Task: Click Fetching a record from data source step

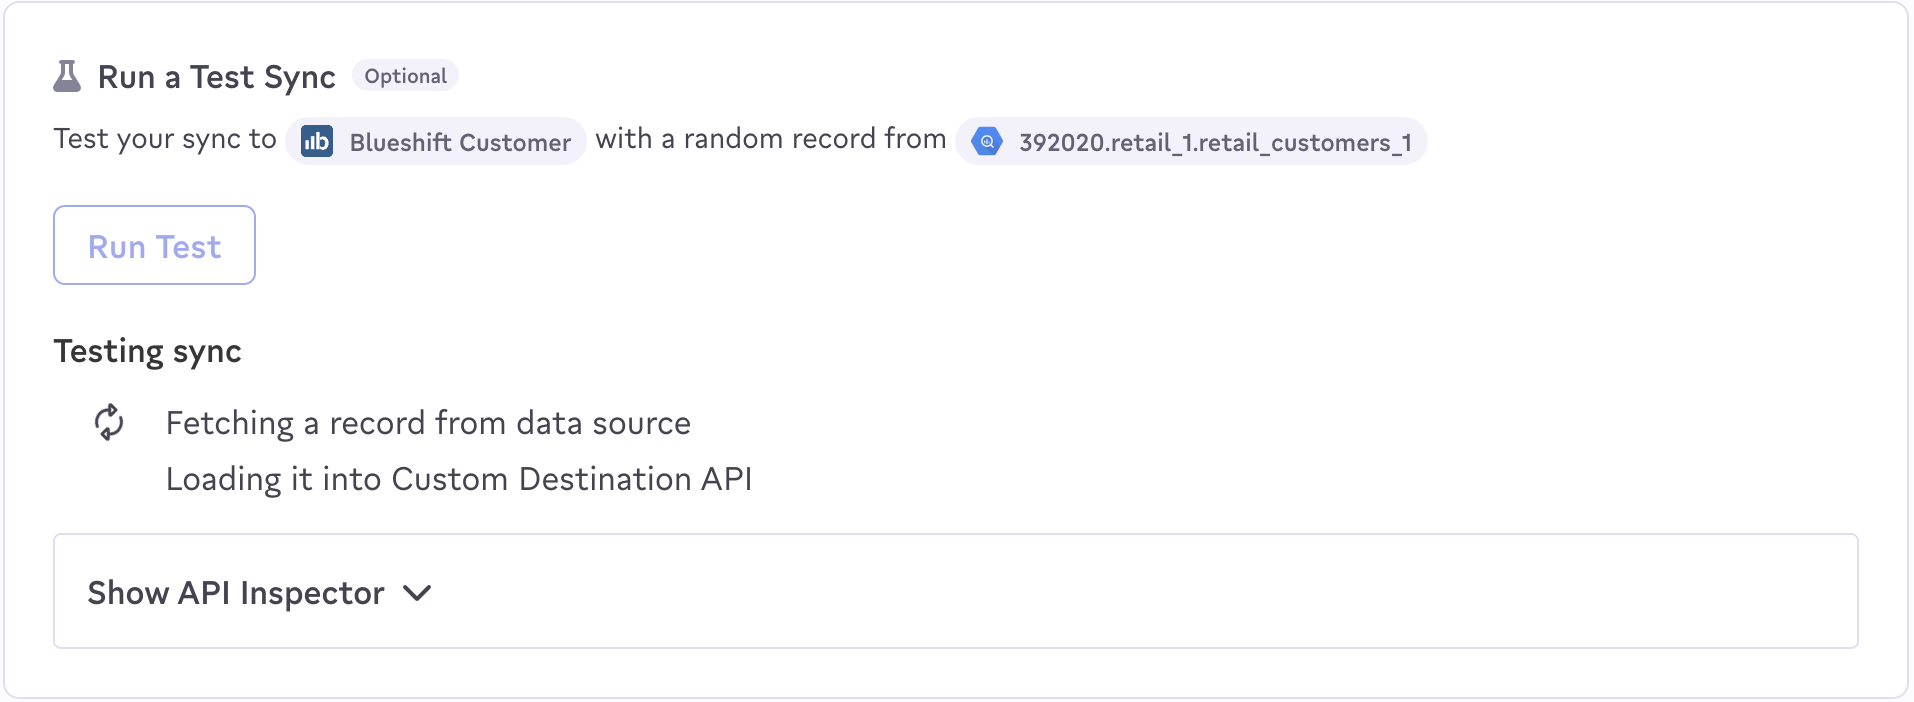Action: (x=428, y=423)
